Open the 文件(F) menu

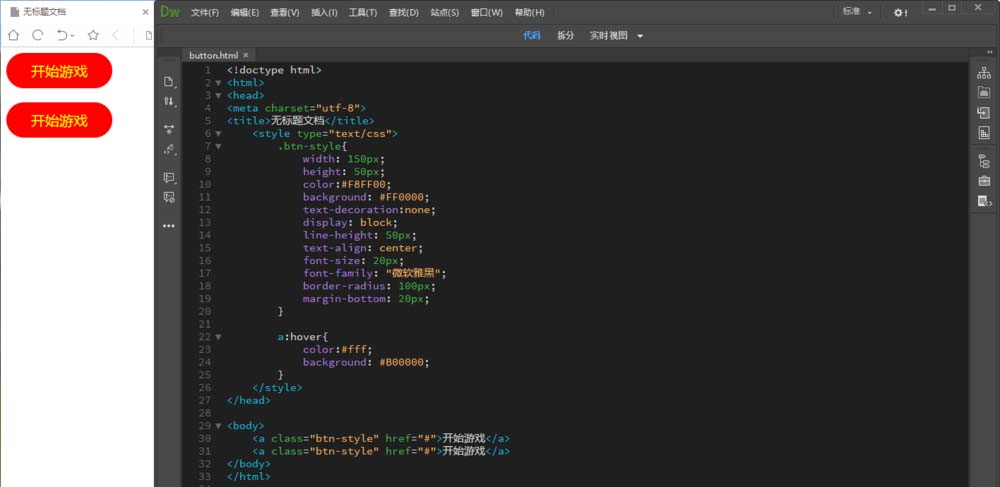point(205,13)
